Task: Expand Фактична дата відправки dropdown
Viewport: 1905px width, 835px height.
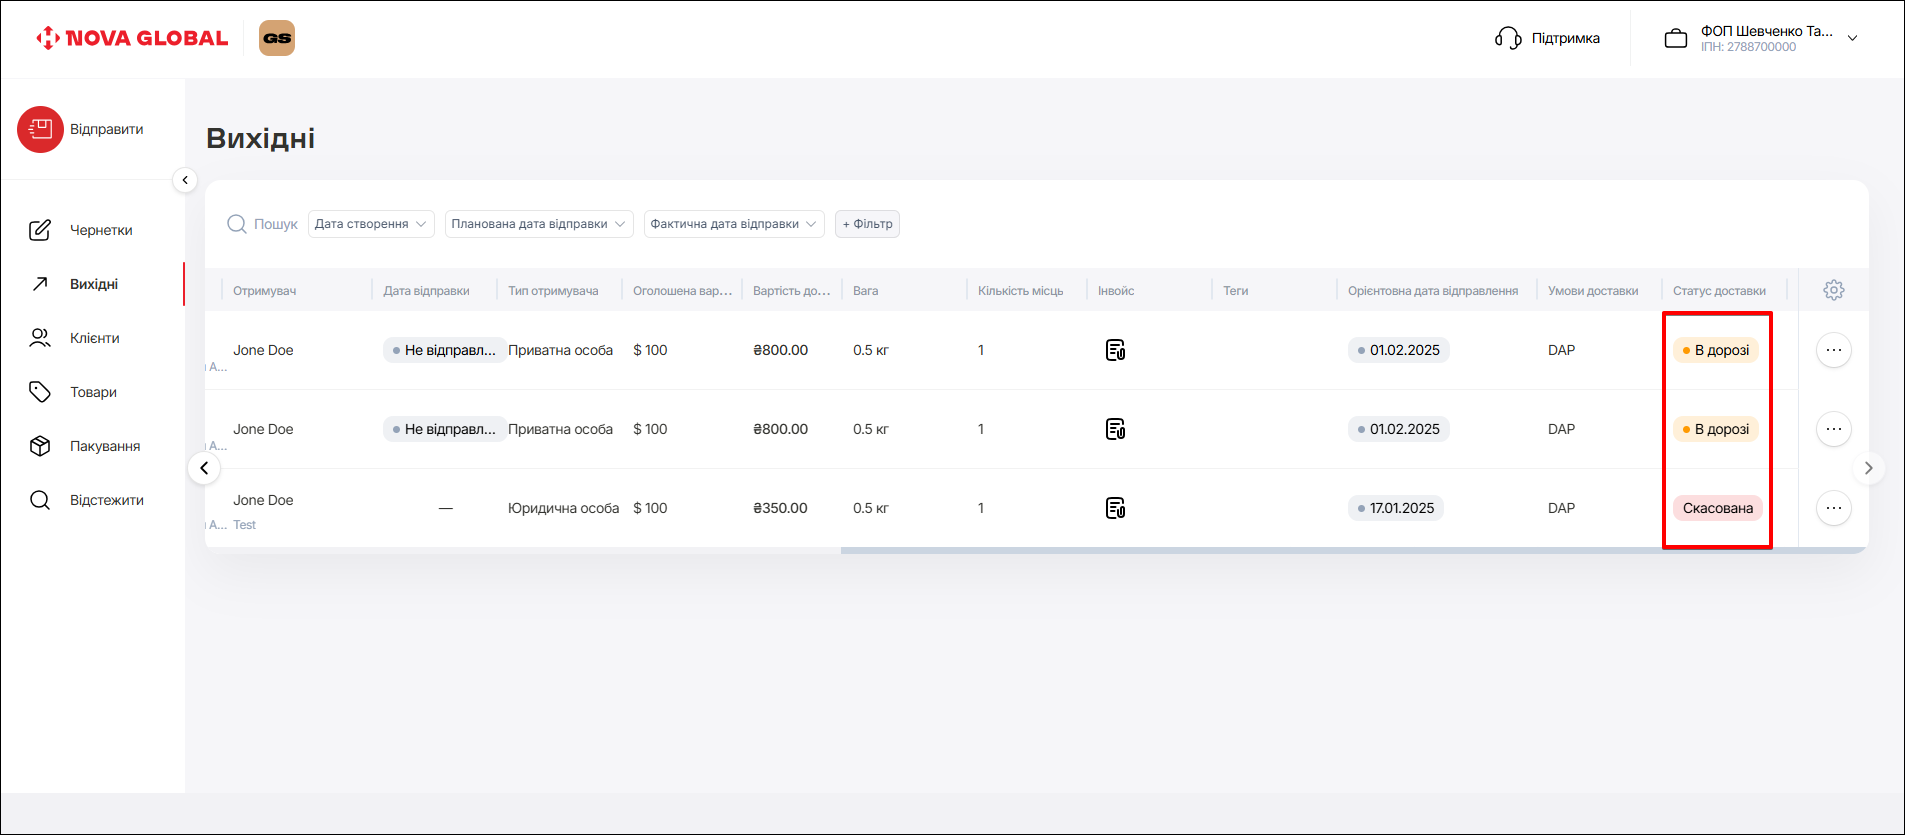Action: point(733,224)
